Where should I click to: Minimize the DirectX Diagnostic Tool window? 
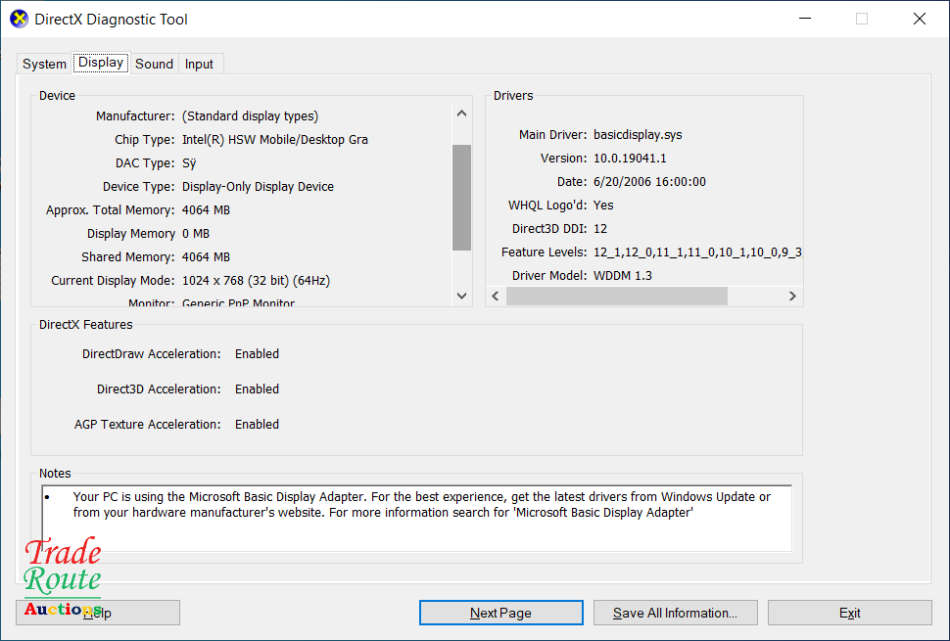pos(804,19)
